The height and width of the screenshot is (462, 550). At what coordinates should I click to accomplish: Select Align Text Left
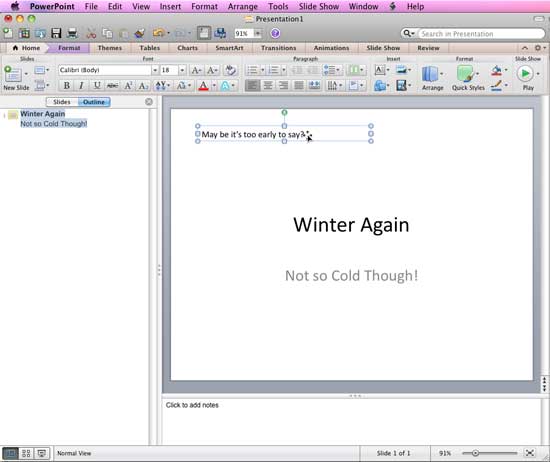coord(253,85)
